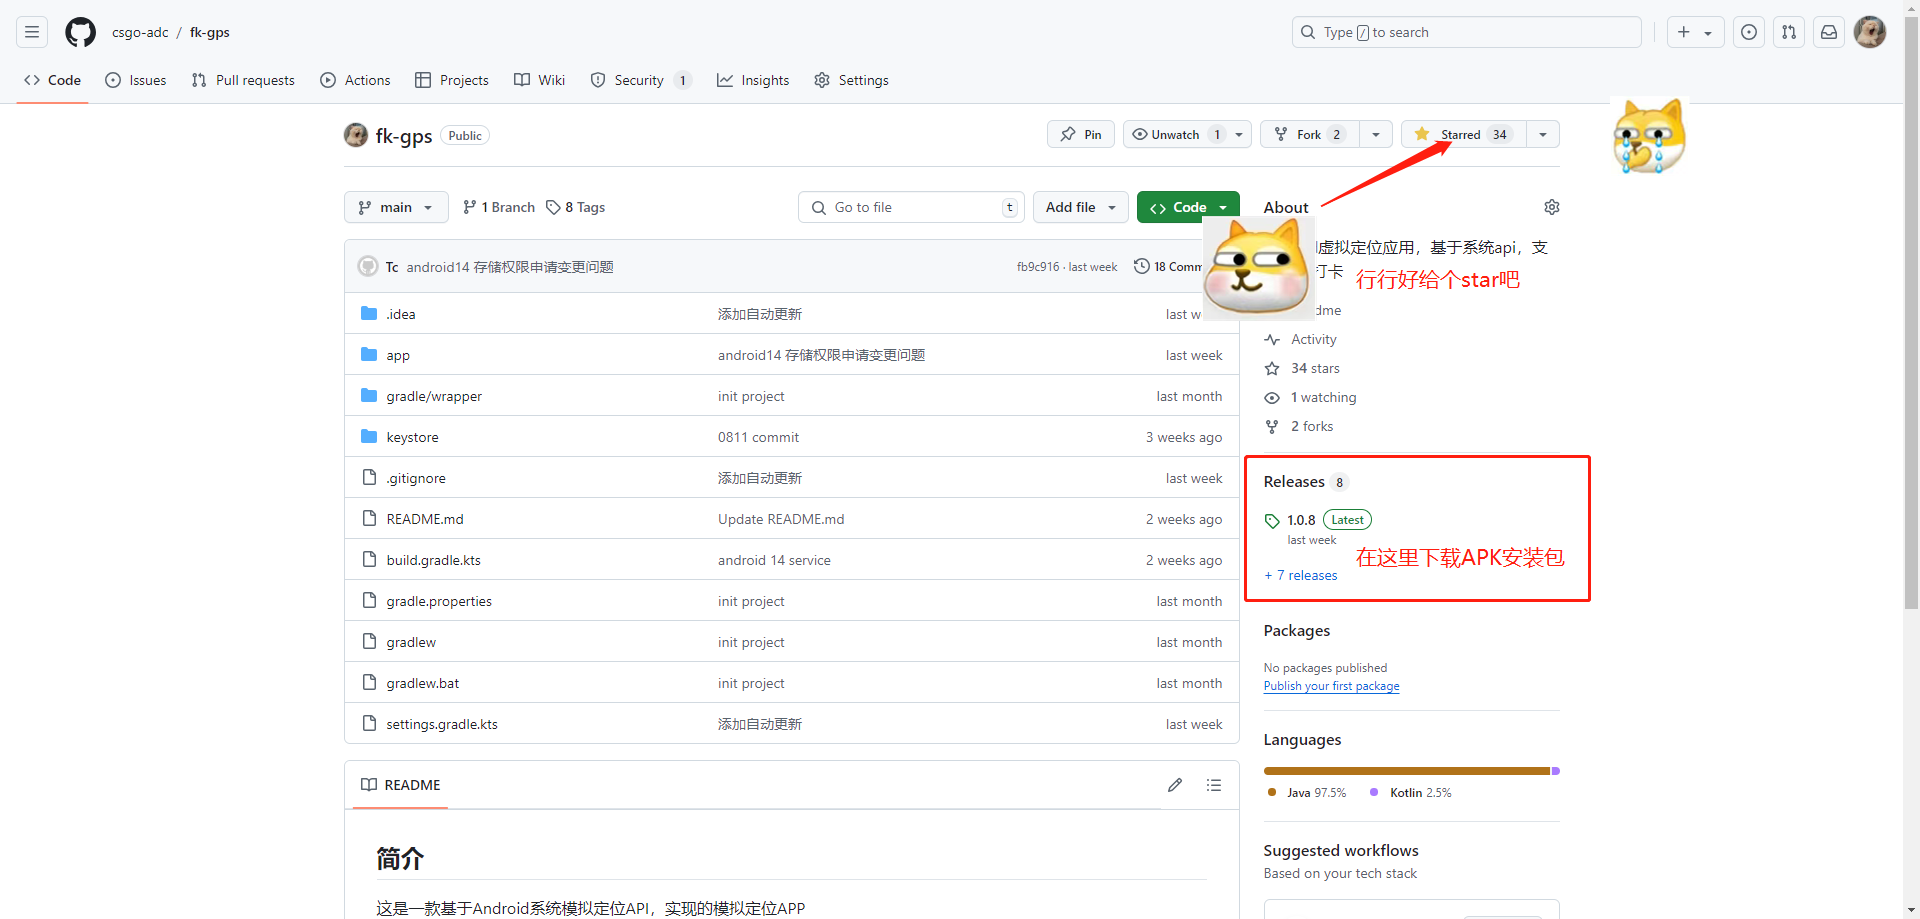Open the pull requests icon in header
This screenshot has height=919, width=1920.
click(1788, 32)
